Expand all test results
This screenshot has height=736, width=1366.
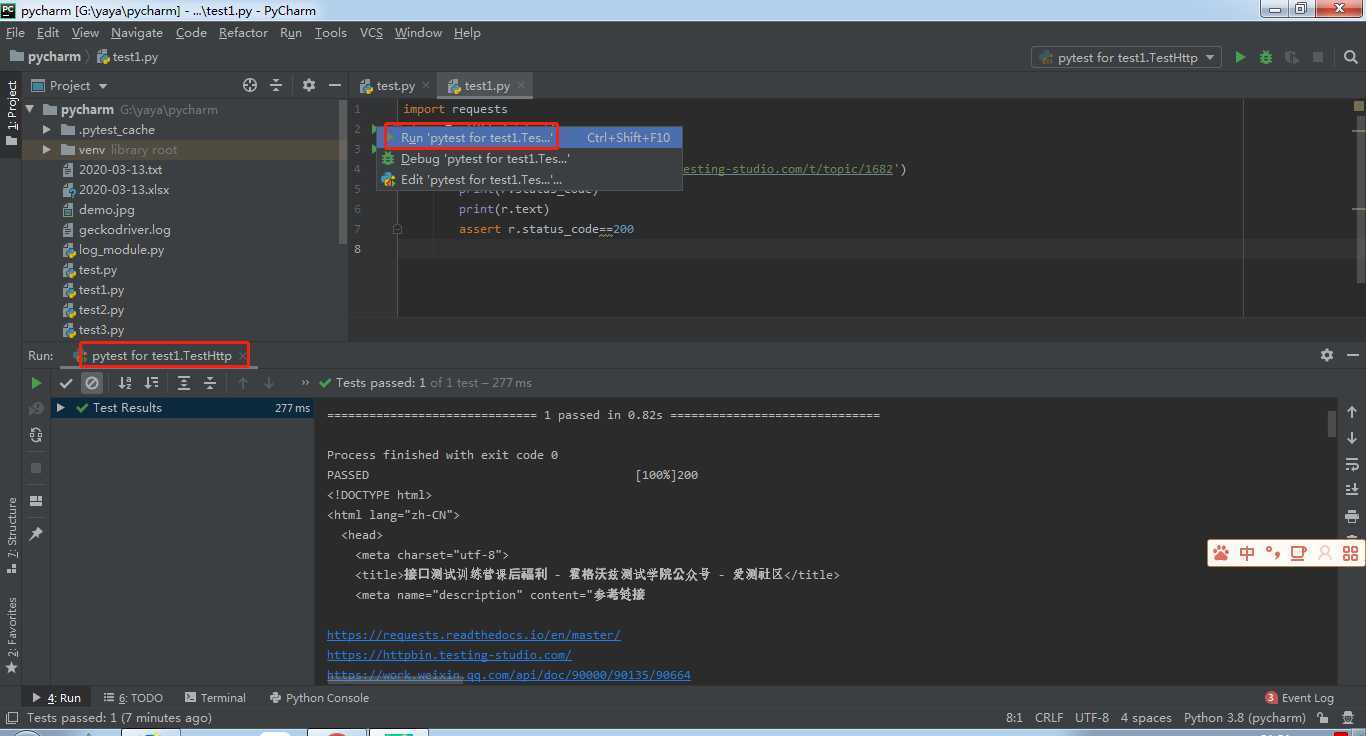click(x=184, y=383)
